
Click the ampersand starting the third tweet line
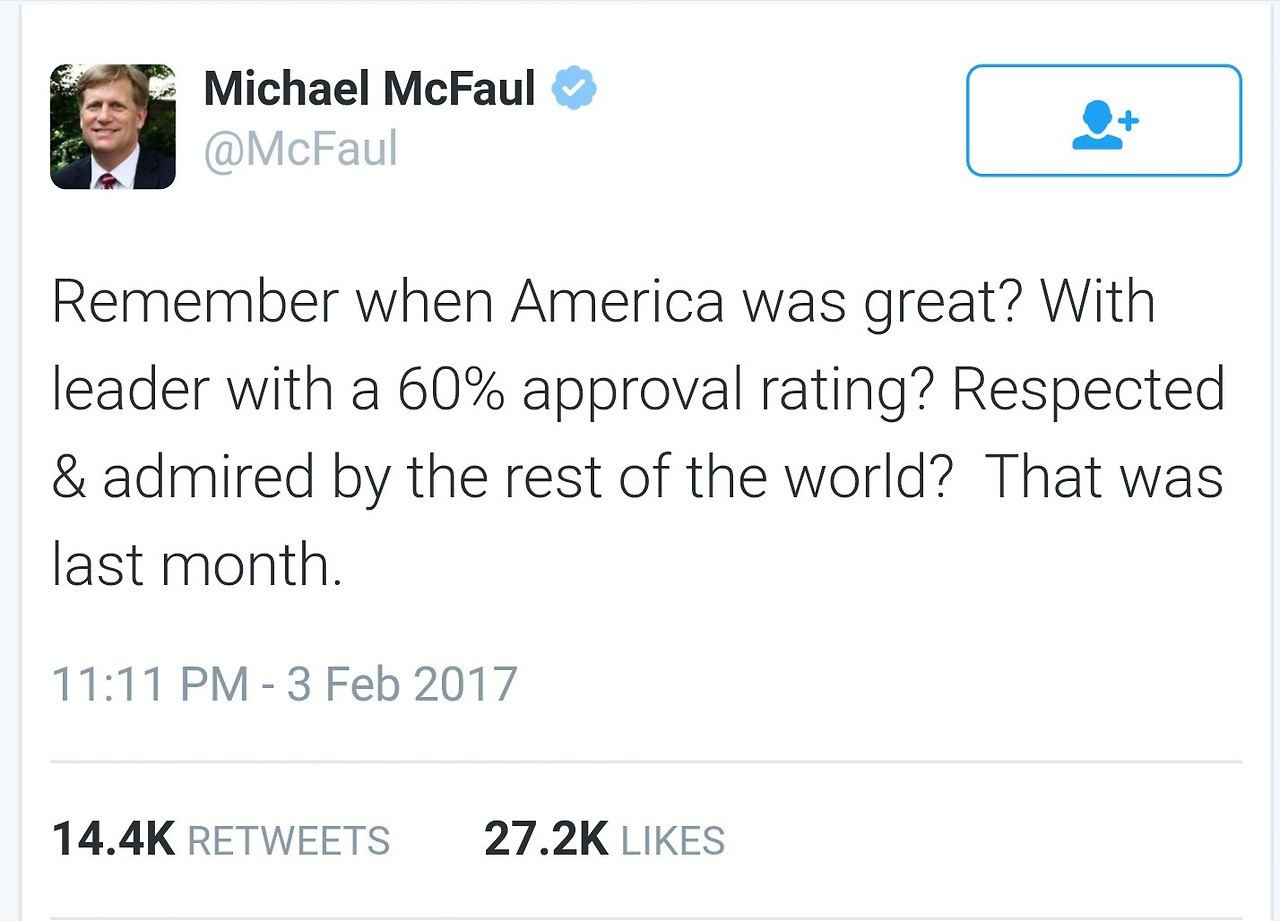click(68, 478)
